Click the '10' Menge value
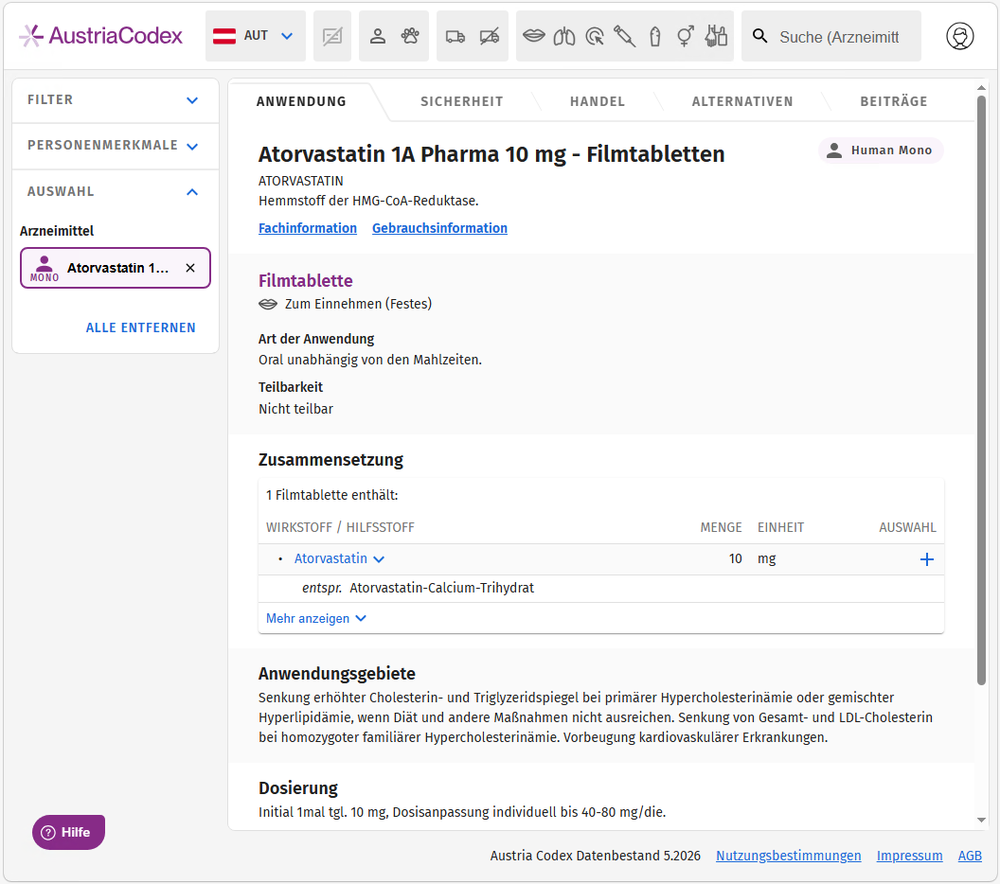The image size is (1000, 884). pos(735,559)
